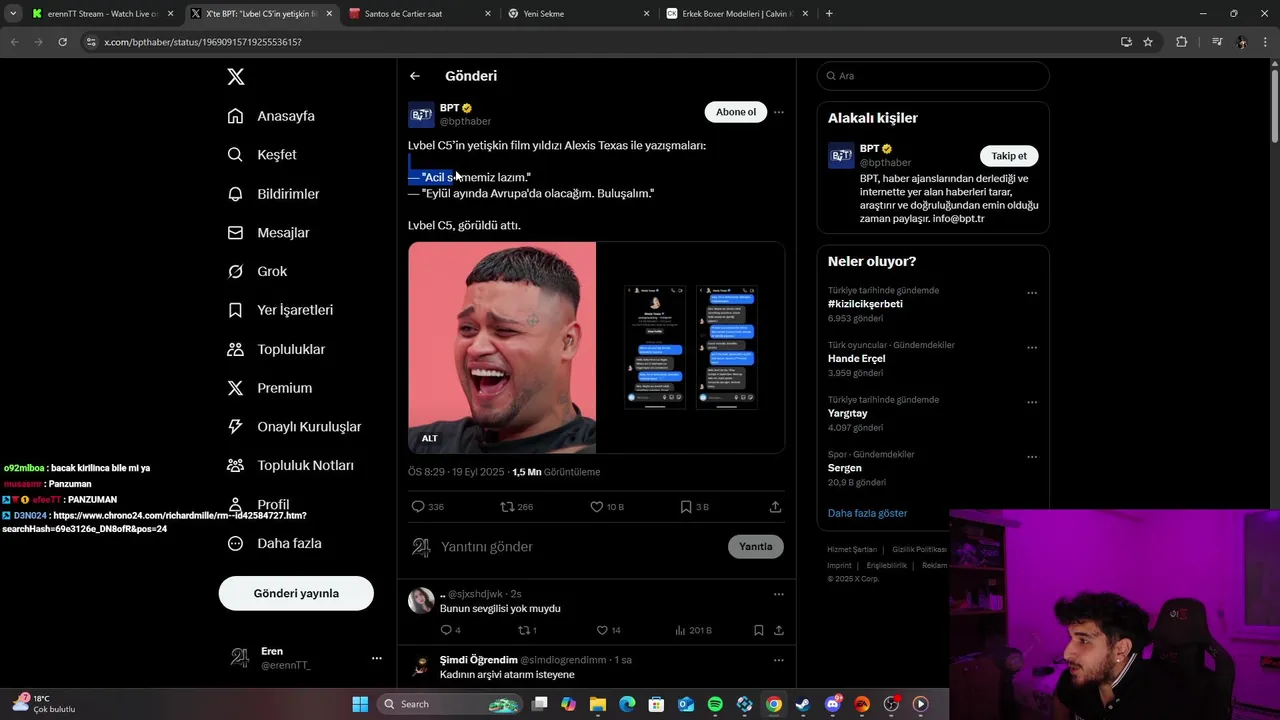Open the chat screenshots image
The width and height of the screenshot is (1280, 720).
691,347
